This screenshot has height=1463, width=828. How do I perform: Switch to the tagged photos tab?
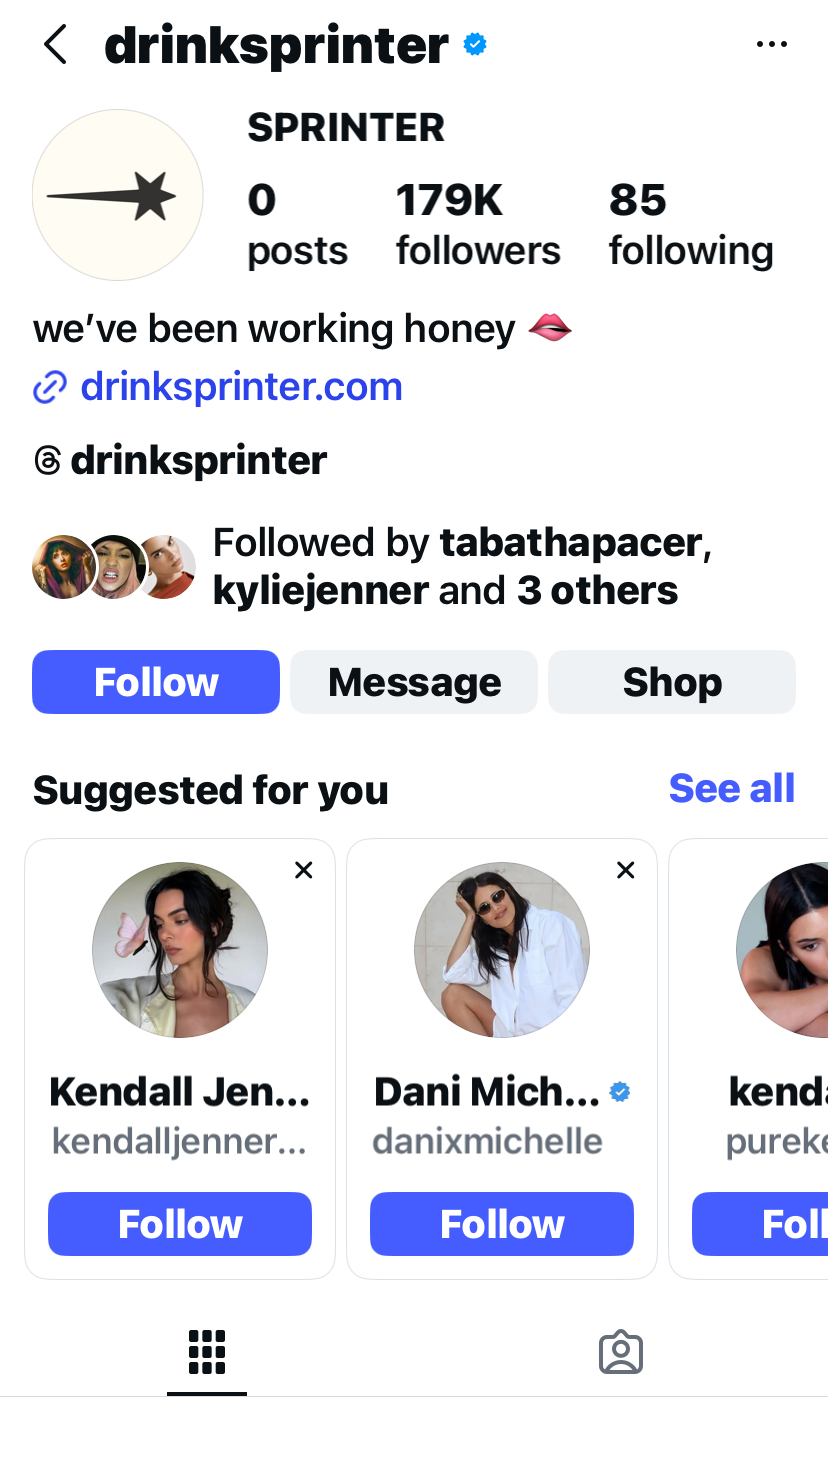point(620,1352)
